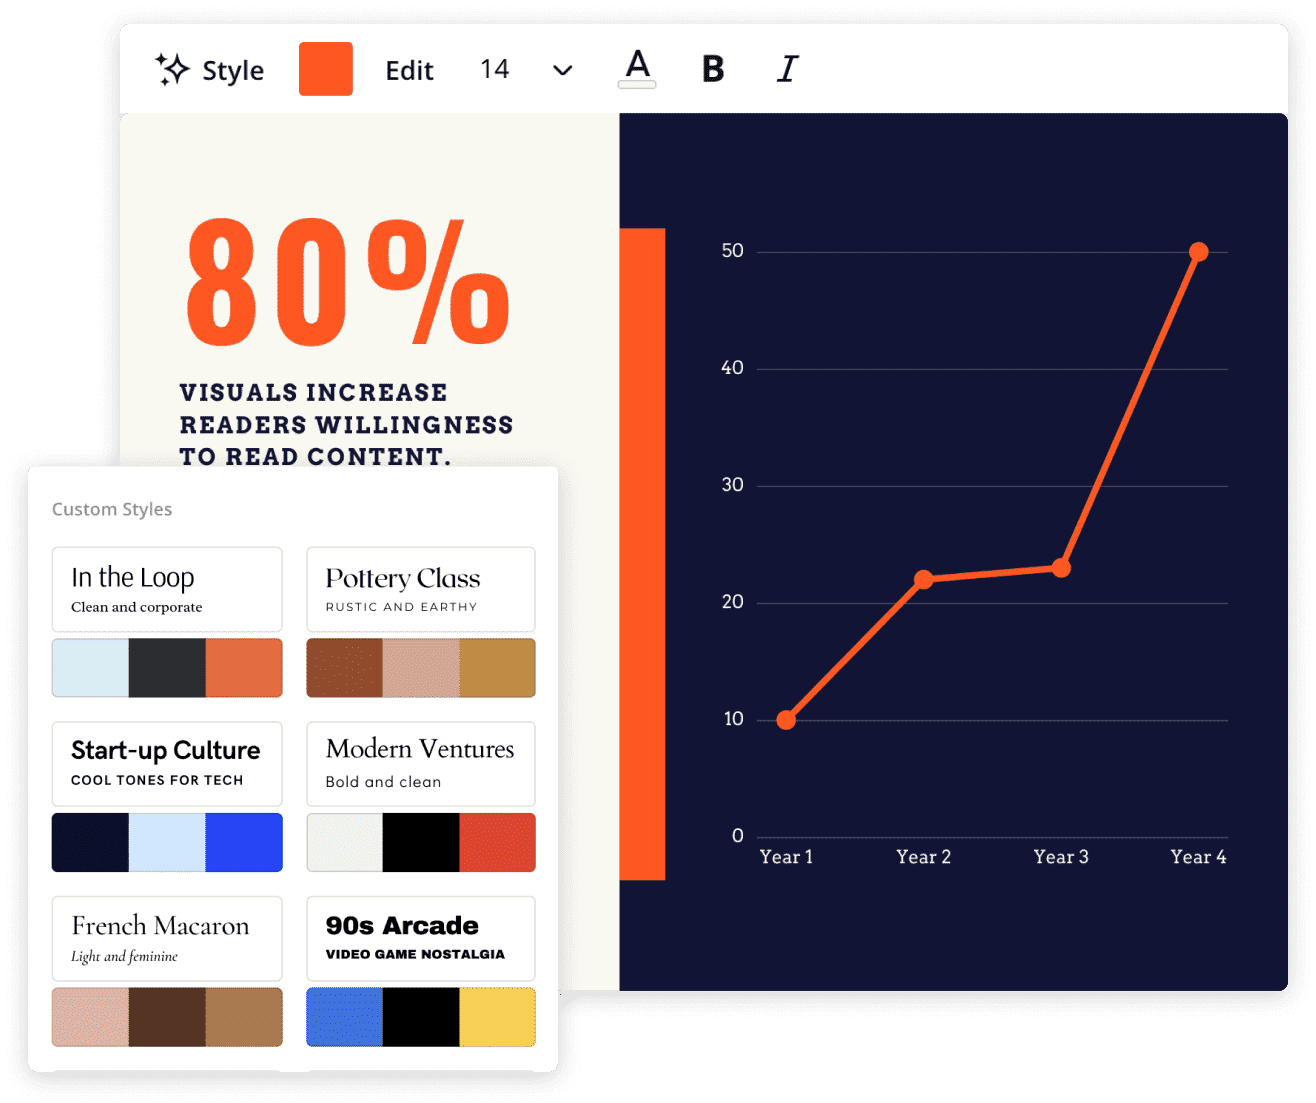The height and width of the screenshot is (1103, 1316).
Task: Click the 80% headline text
Action: click(348, 282)
